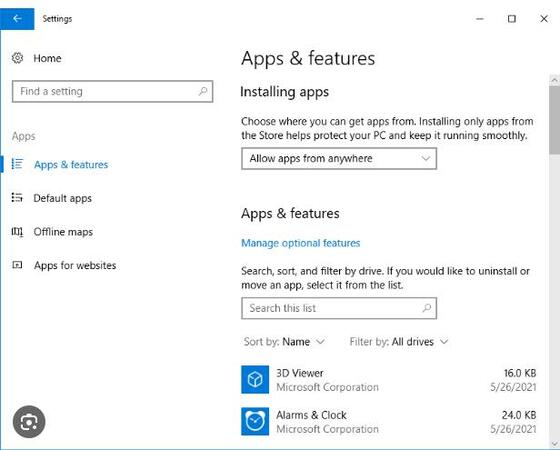Open Manage optional features link
Screen dimensions: 560x450
(x=301, y=243)
